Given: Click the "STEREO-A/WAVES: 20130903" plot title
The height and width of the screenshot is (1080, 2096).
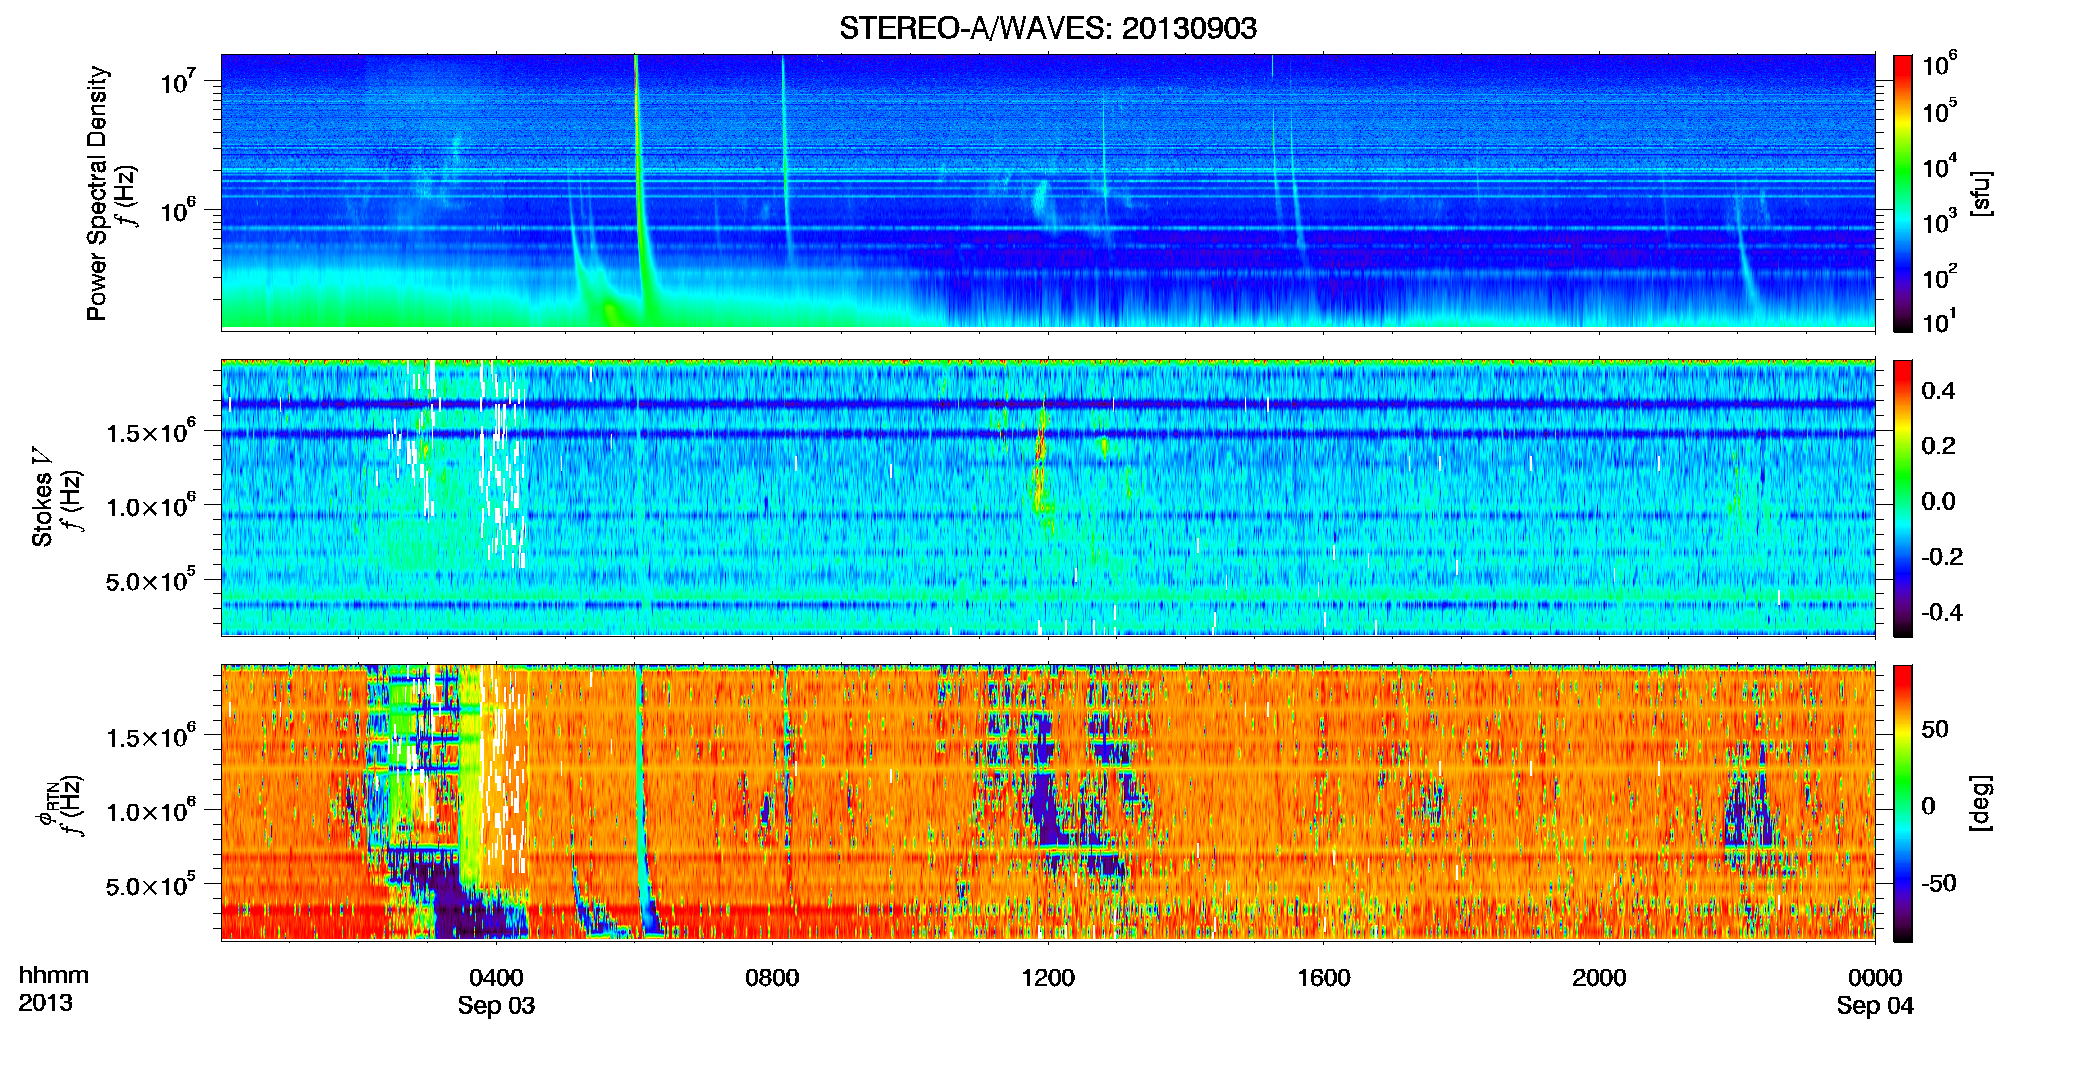Looking at the screenshot, I should [1047, 28].
